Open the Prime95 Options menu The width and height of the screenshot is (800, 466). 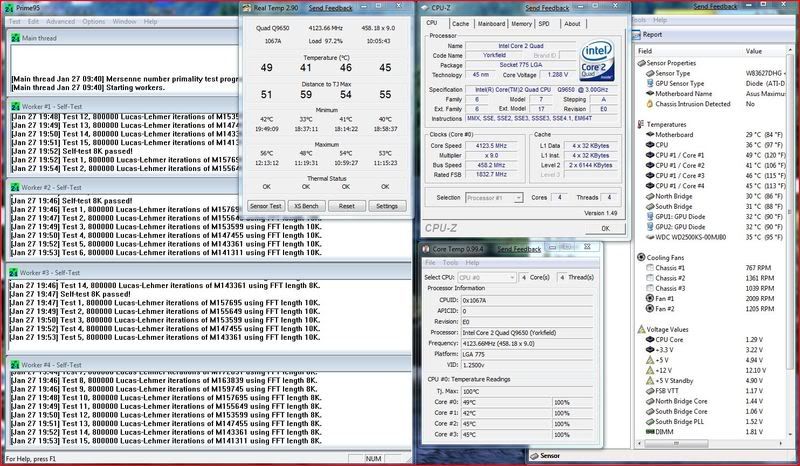[94, 21]
